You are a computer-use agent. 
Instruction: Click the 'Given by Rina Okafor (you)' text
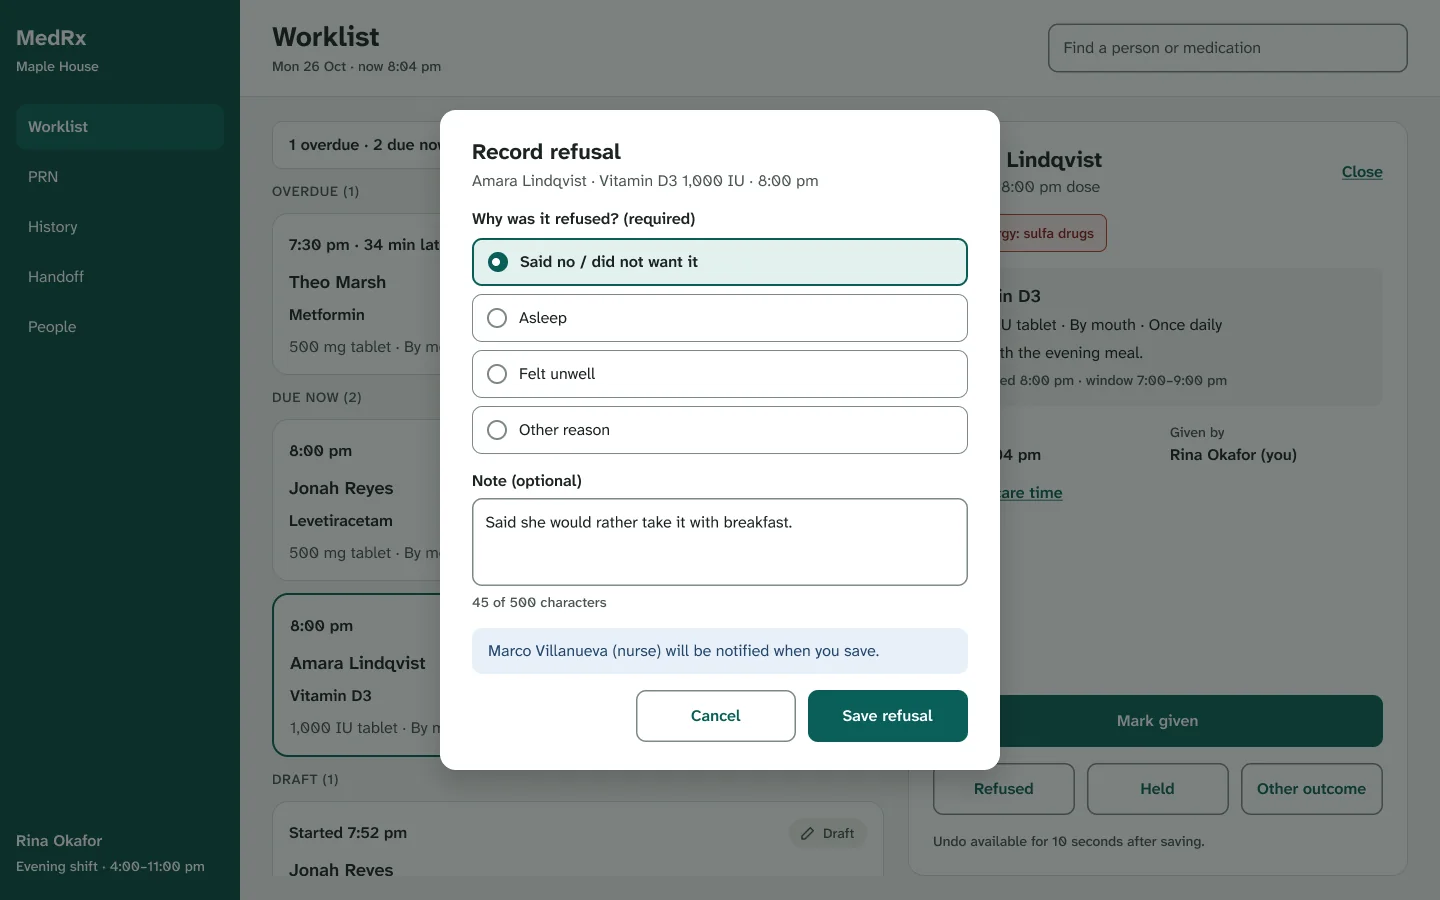point(1233,445)
